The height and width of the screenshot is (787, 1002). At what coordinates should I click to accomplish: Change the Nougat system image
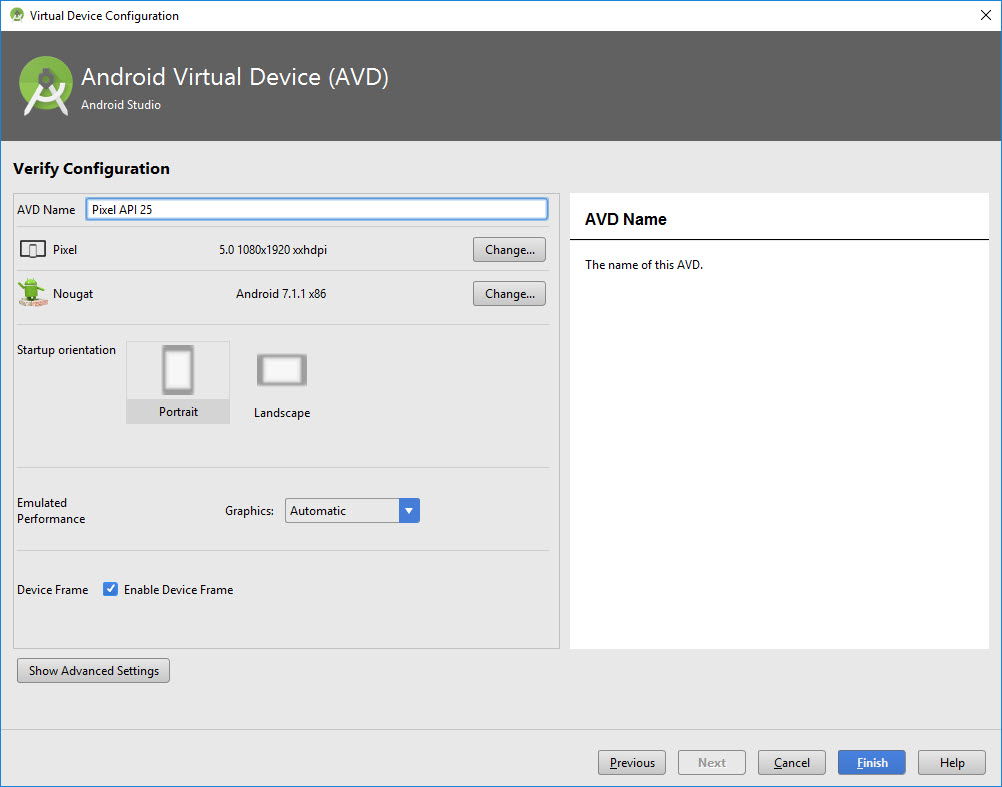[x=509, y=294]
